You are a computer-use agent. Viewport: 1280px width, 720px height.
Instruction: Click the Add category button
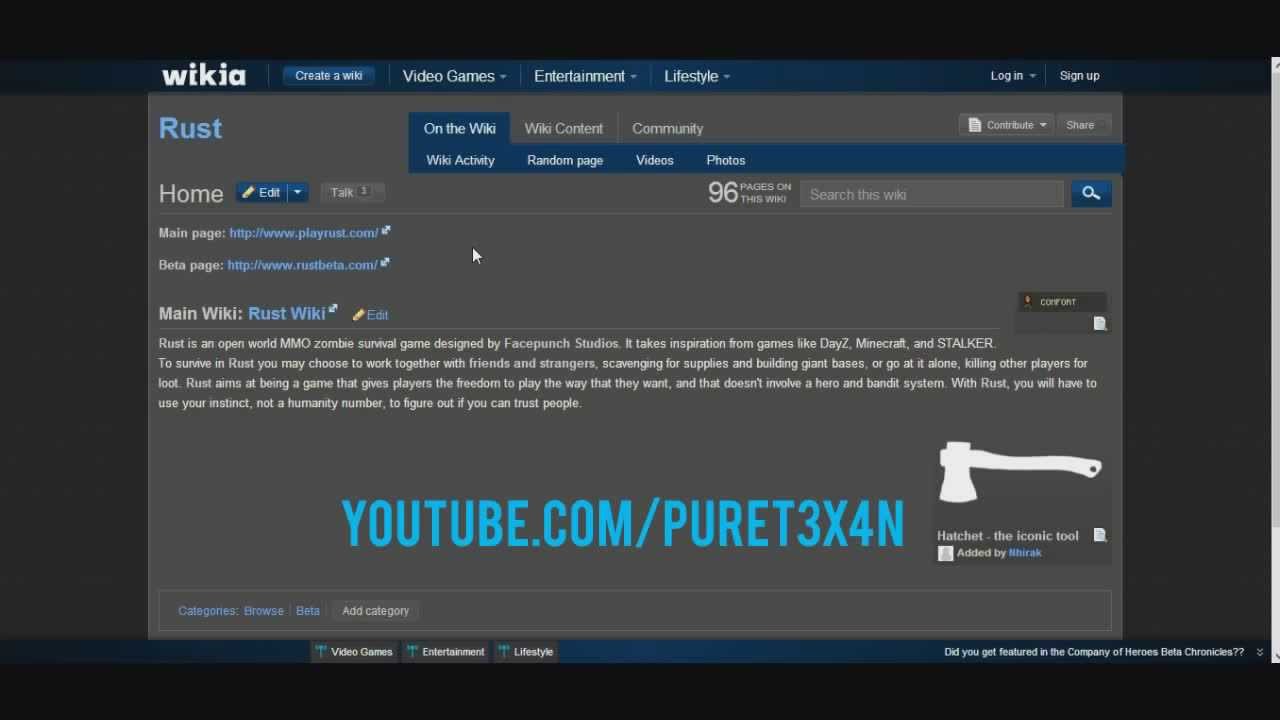[376, 611]
